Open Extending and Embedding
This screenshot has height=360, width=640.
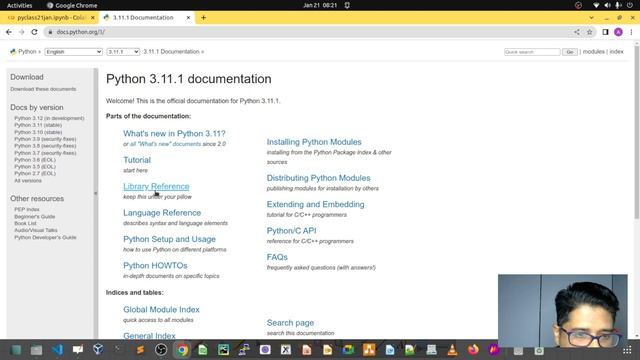[316, 204]
